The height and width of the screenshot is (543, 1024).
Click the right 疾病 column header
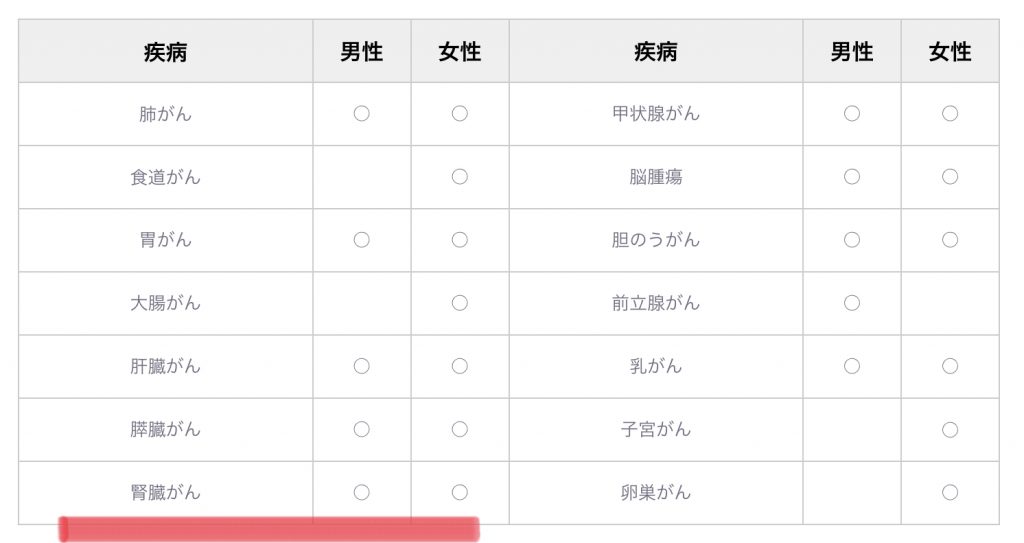(x=656, y=52)
